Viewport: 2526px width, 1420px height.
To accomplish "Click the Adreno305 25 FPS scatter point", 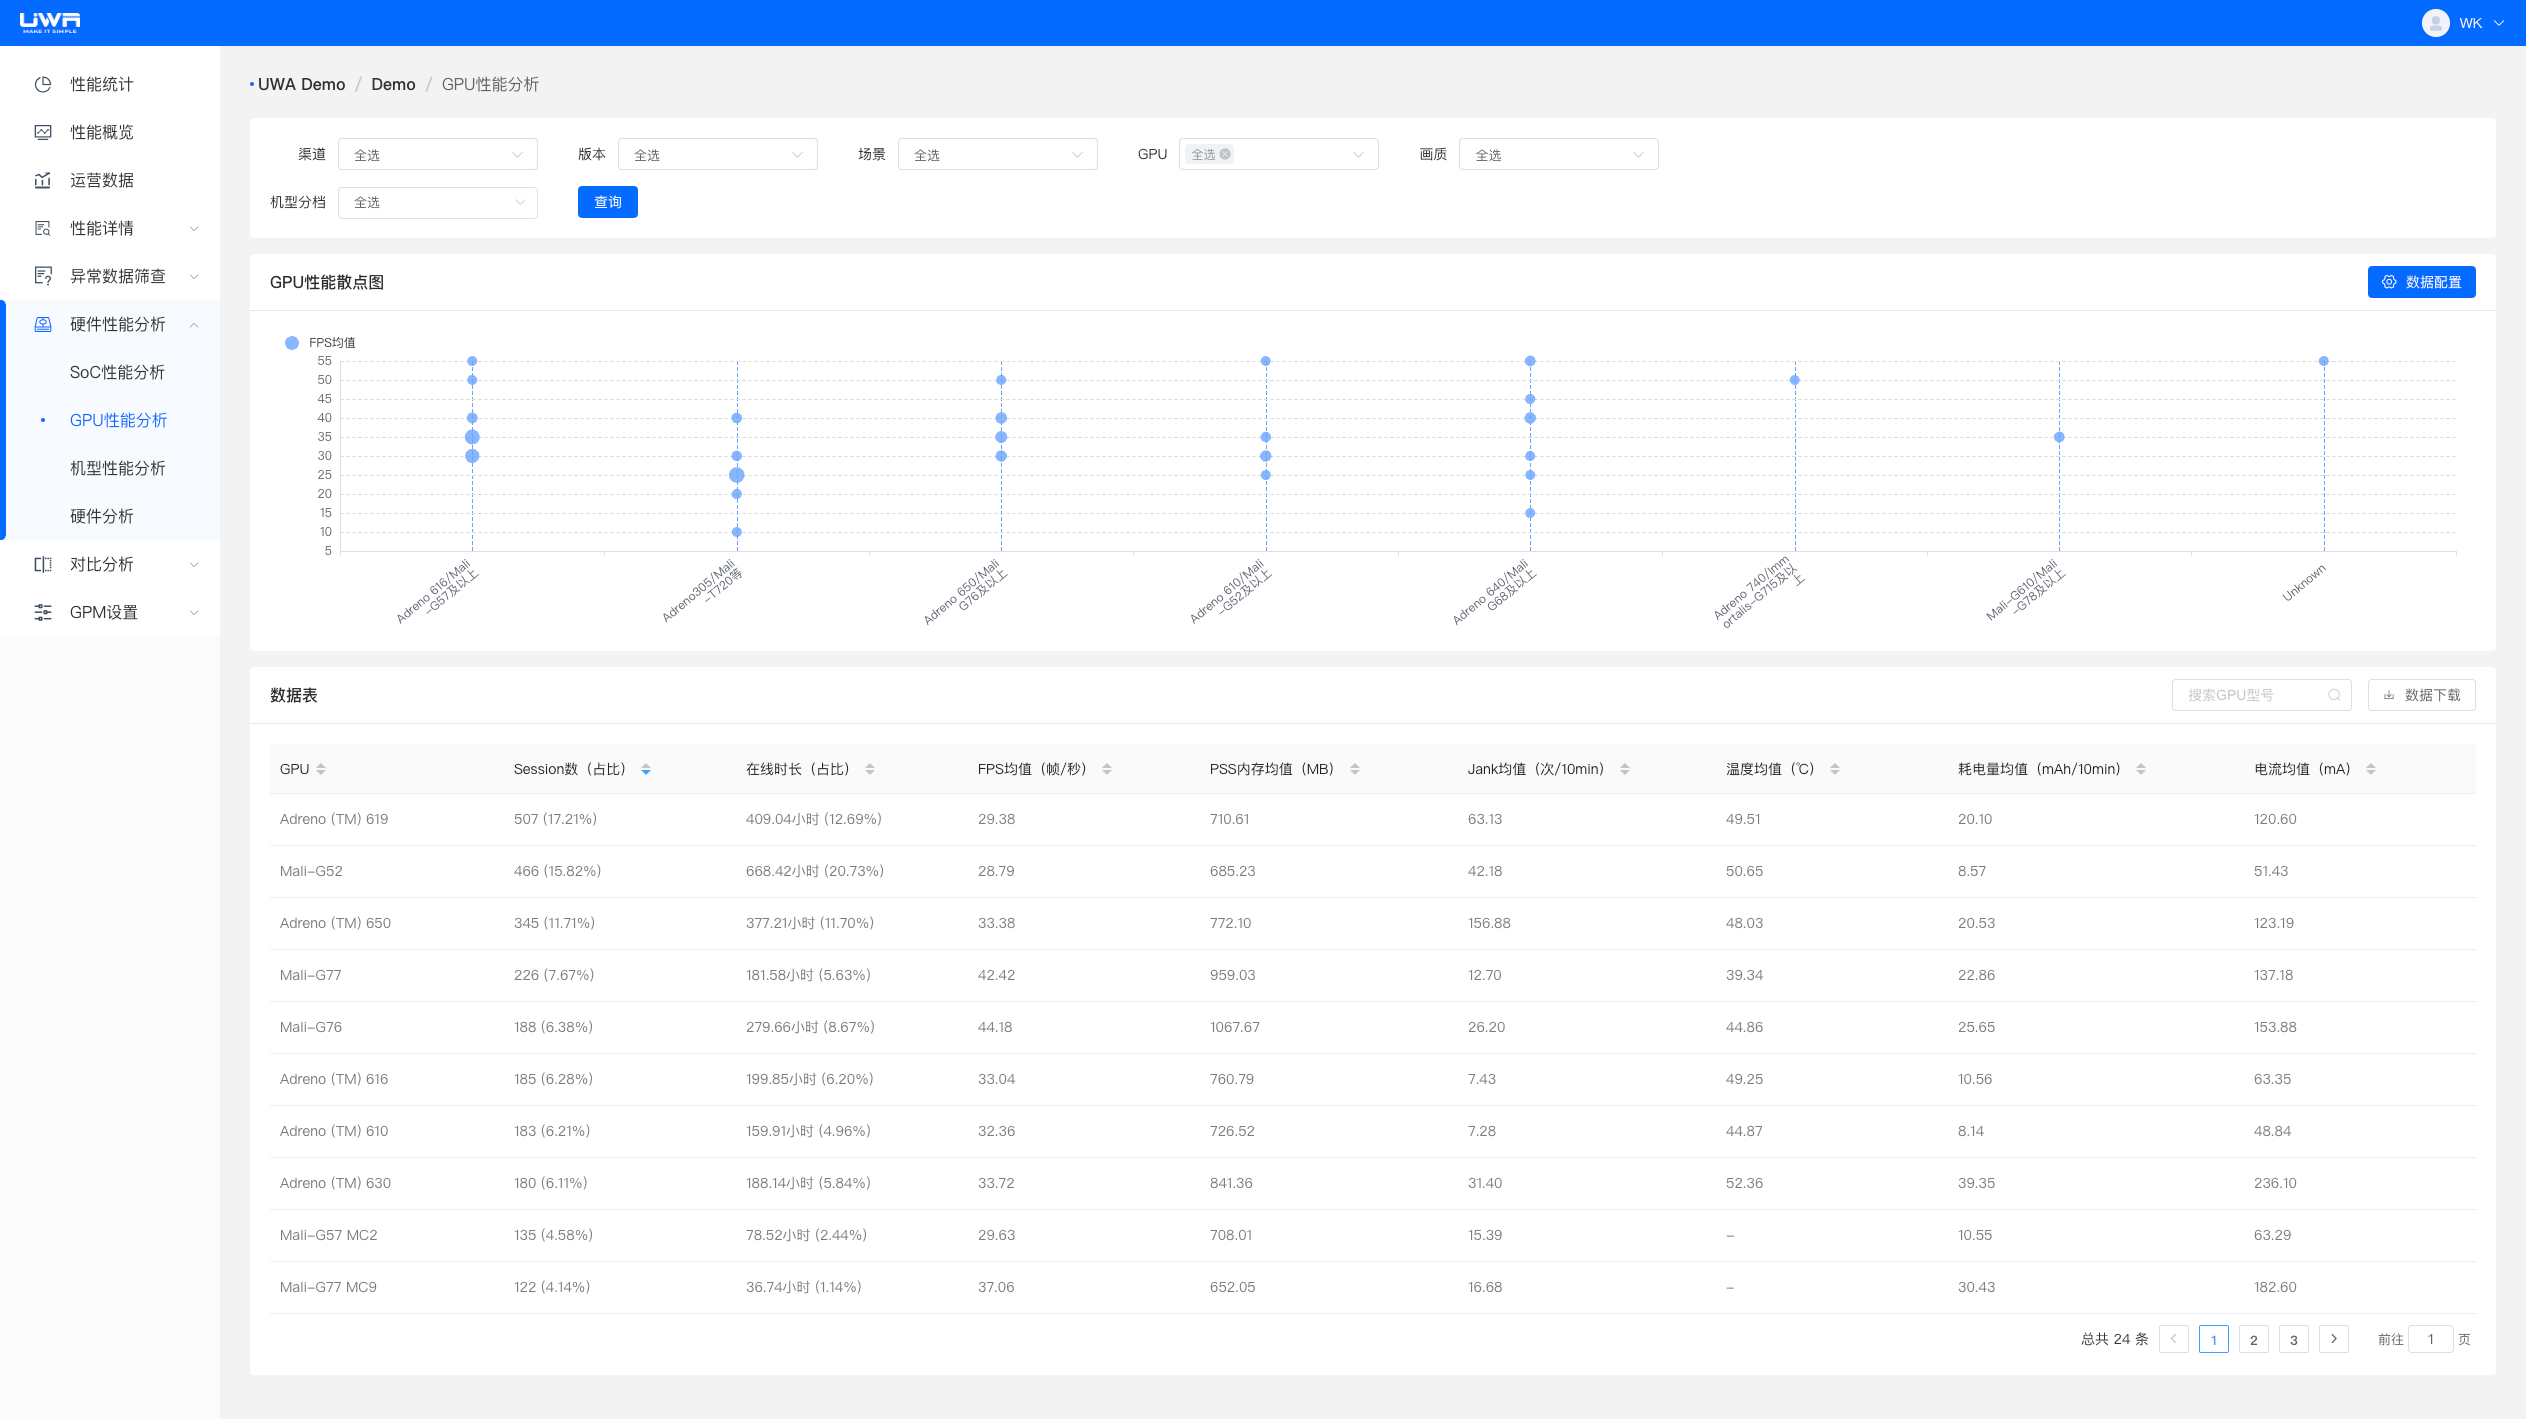I will point(737,475).
